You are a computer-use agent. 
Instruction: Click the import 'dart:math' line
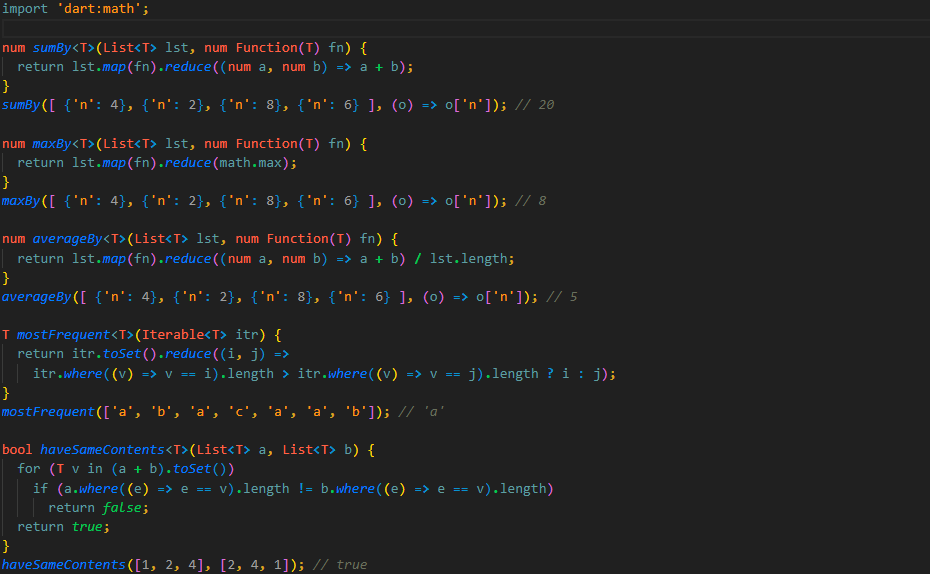[75, 9]
